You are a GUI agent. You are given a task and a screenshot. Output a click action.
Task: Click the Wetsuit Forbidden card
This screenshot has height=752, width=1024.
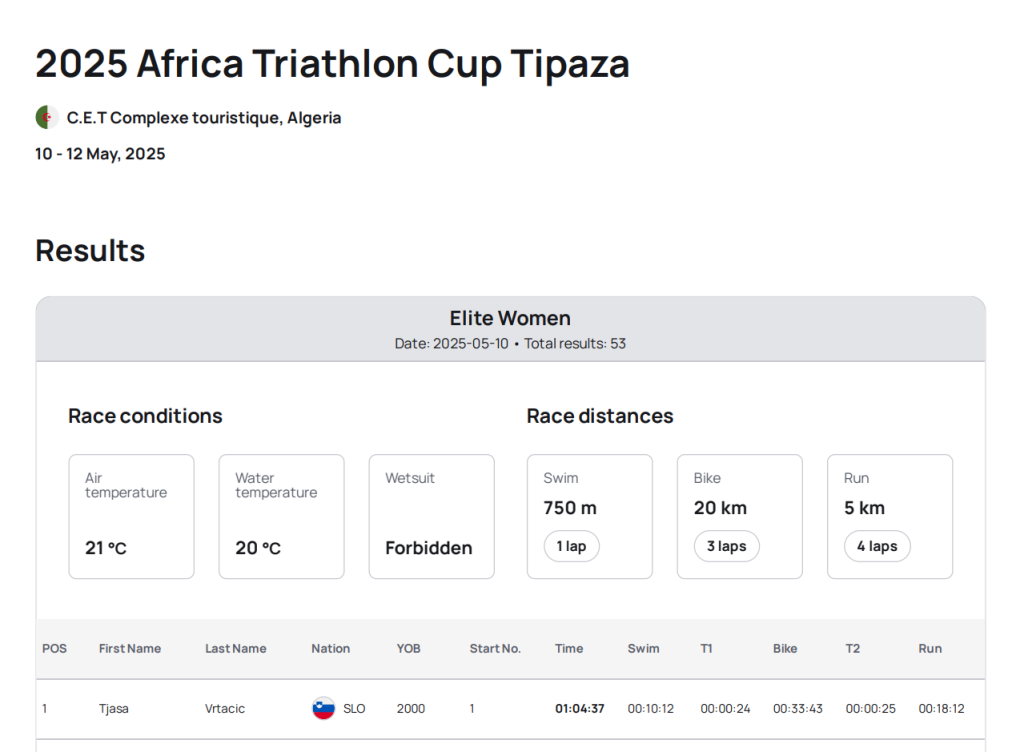(431, 516)
